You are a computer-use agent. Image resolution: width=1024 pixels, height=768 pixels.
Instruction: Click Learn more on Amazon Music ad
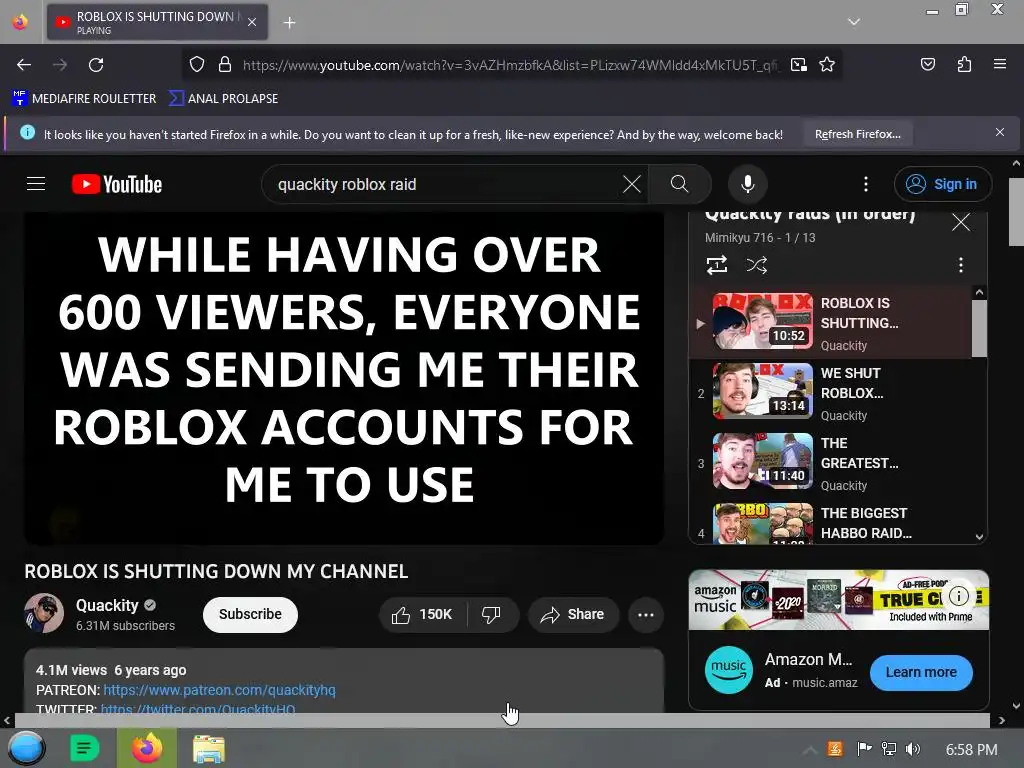(921, 672)
